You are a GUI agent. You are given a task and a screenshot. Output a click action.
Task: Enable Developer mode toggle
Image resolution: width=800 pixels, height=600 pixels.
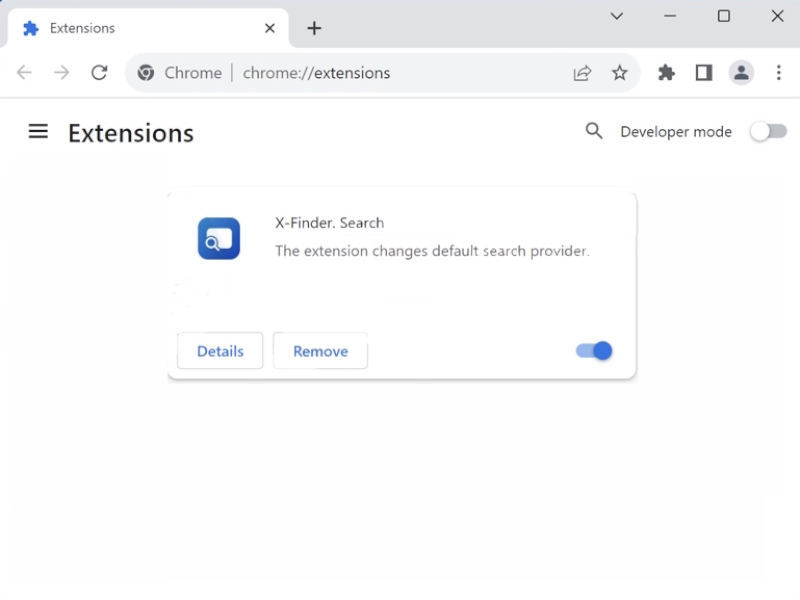point(768,132)
